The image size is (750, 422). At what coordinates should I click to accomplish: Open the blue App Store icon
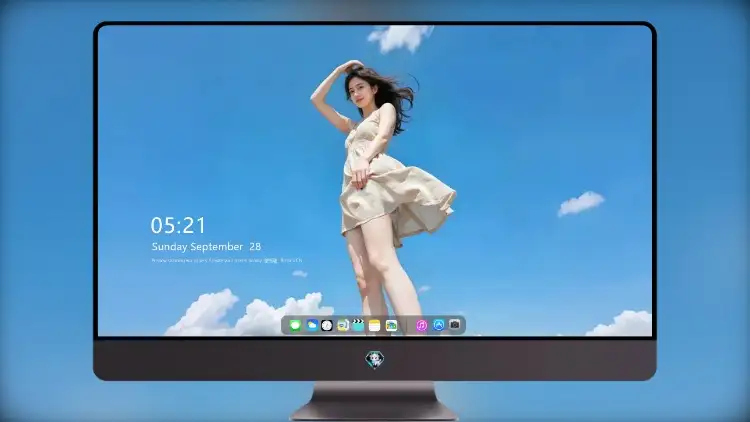coord(439,325)
